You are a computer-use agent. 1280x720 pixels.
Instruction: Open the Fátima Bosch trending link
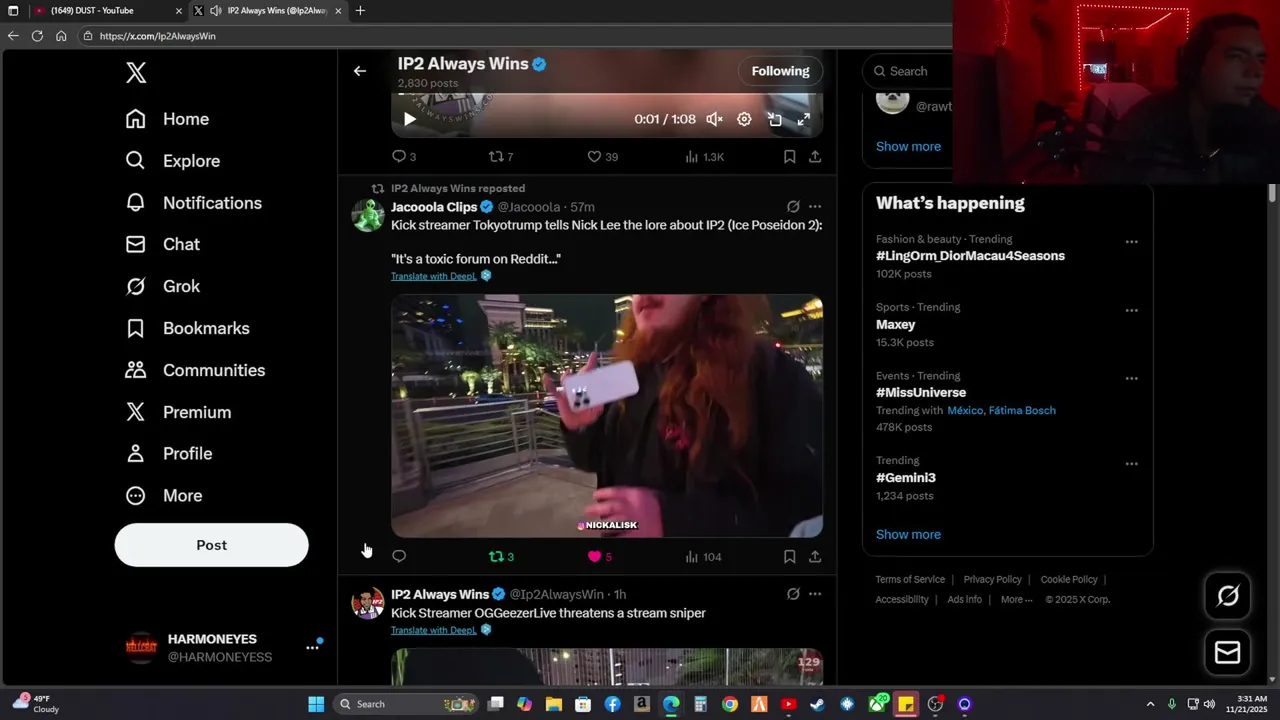click(1022, 411)
